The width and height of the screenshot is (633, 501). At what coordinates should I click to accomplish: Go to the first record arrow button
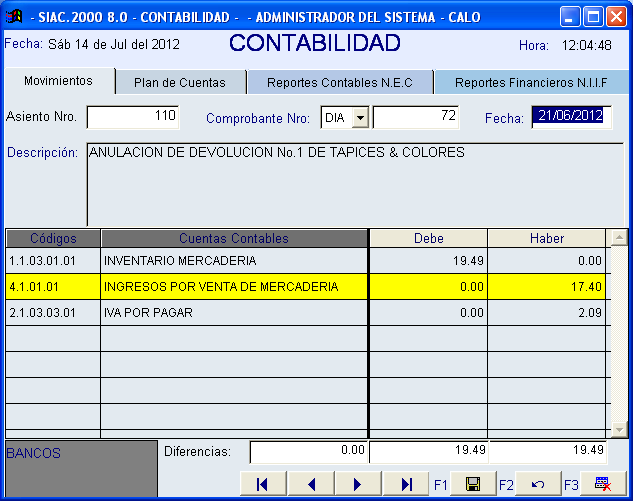coord(263,484)
